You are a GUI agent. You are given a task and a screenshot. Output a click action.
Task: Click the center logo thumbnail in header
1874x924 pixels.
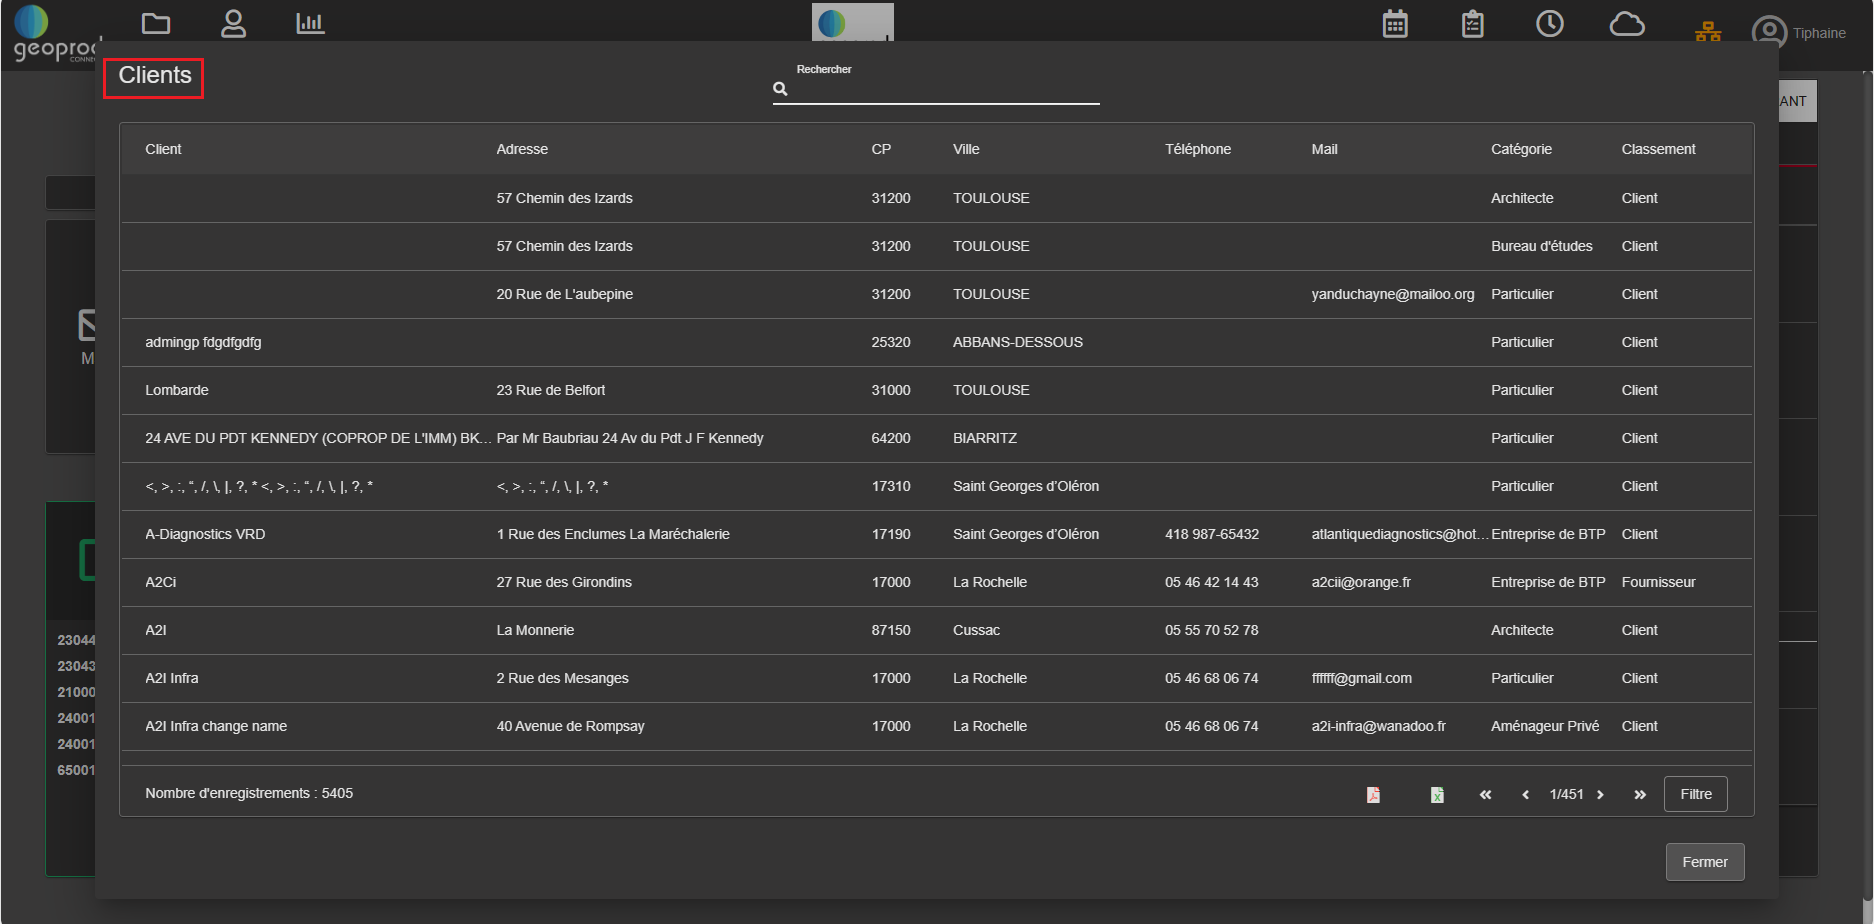click(853, 22)
